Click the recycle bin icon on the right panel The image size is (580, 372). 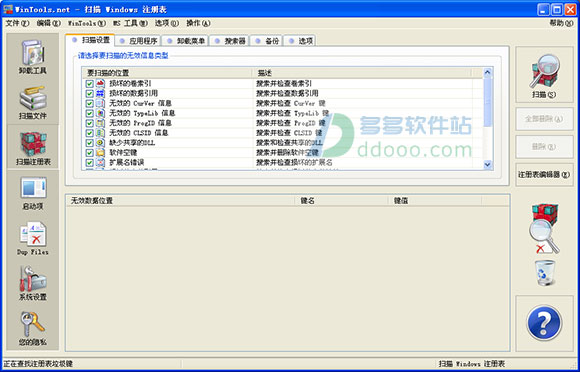[545, 273]
